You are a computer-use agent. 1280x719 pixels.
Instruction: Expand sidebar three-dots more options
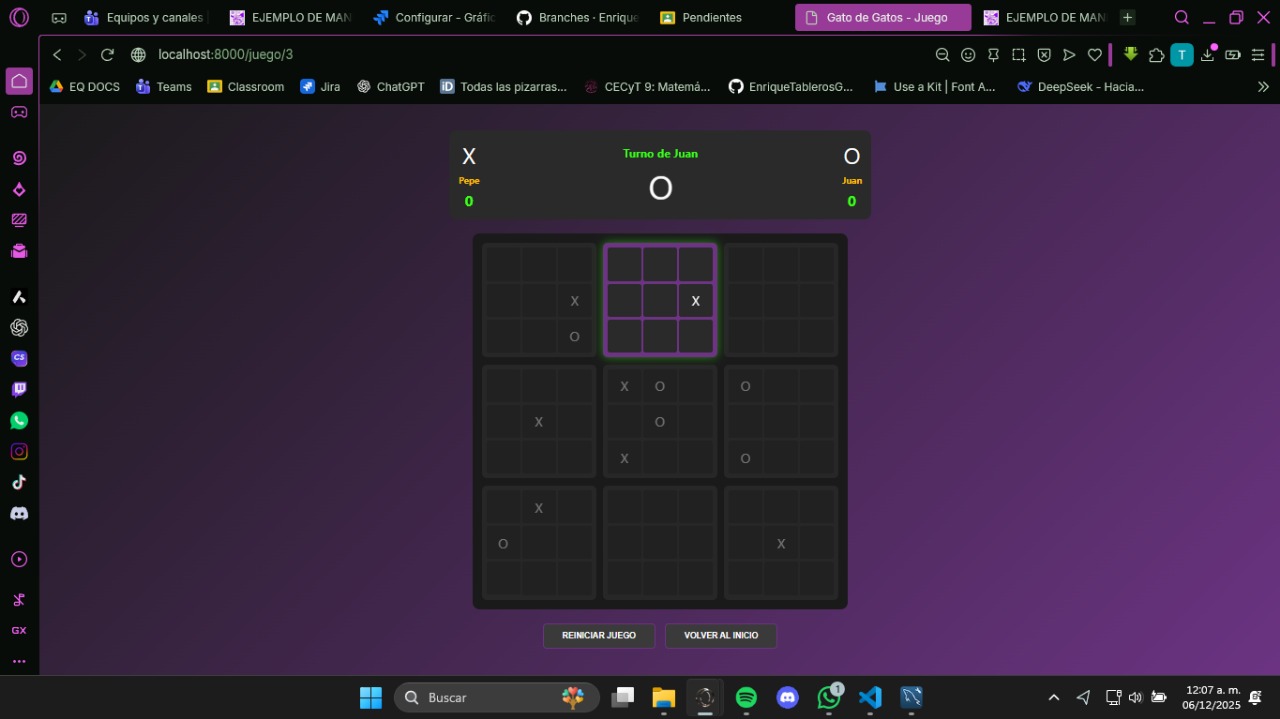point(19,661)
